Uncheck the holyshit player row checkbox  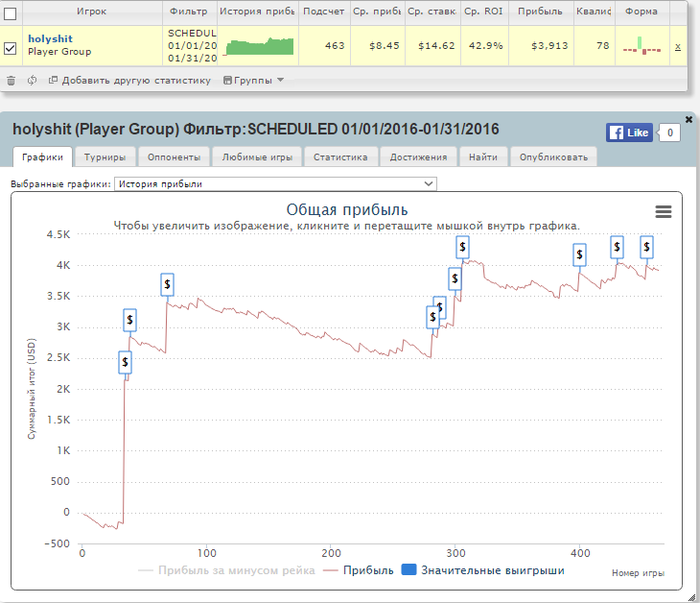[x=10, y=48]
